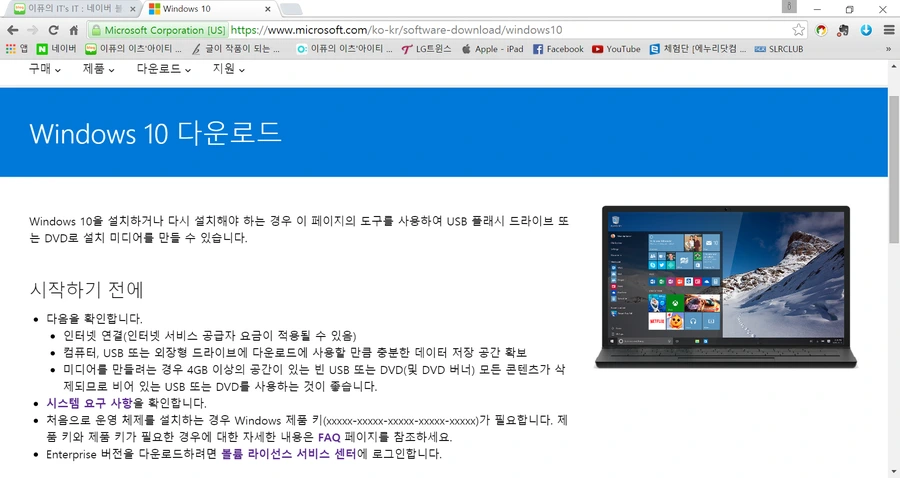The height and width of the screenshot is (478, 900).
Task: Open the Naver (네이버) bookmark
Action: [x=56, y=49]
